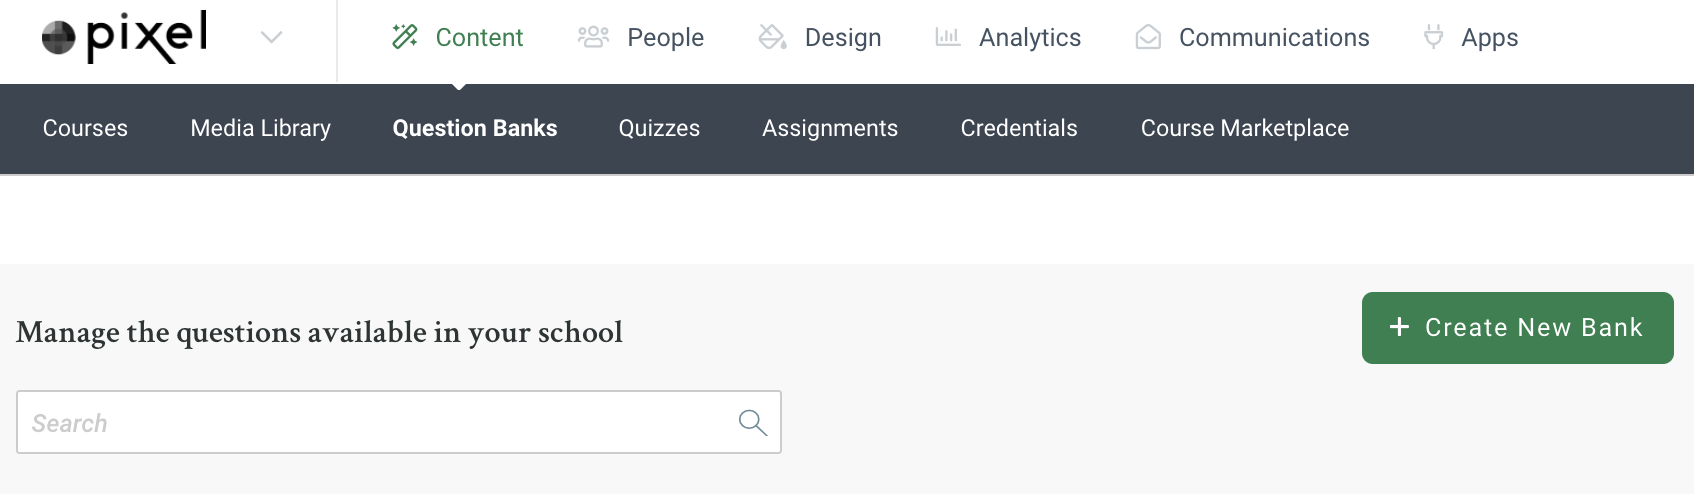The width and height of the screenshot is (1694, 494).
Task: Click the search magnifying glass icon
Action: click(x=752, y=423)
